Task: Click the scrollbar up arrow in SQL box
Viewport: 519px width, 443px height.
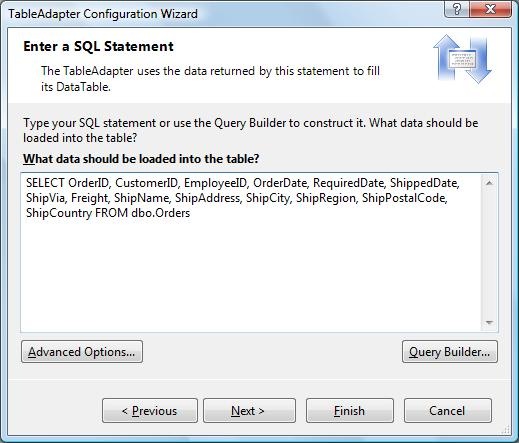Action: click(x=489, y=183)
